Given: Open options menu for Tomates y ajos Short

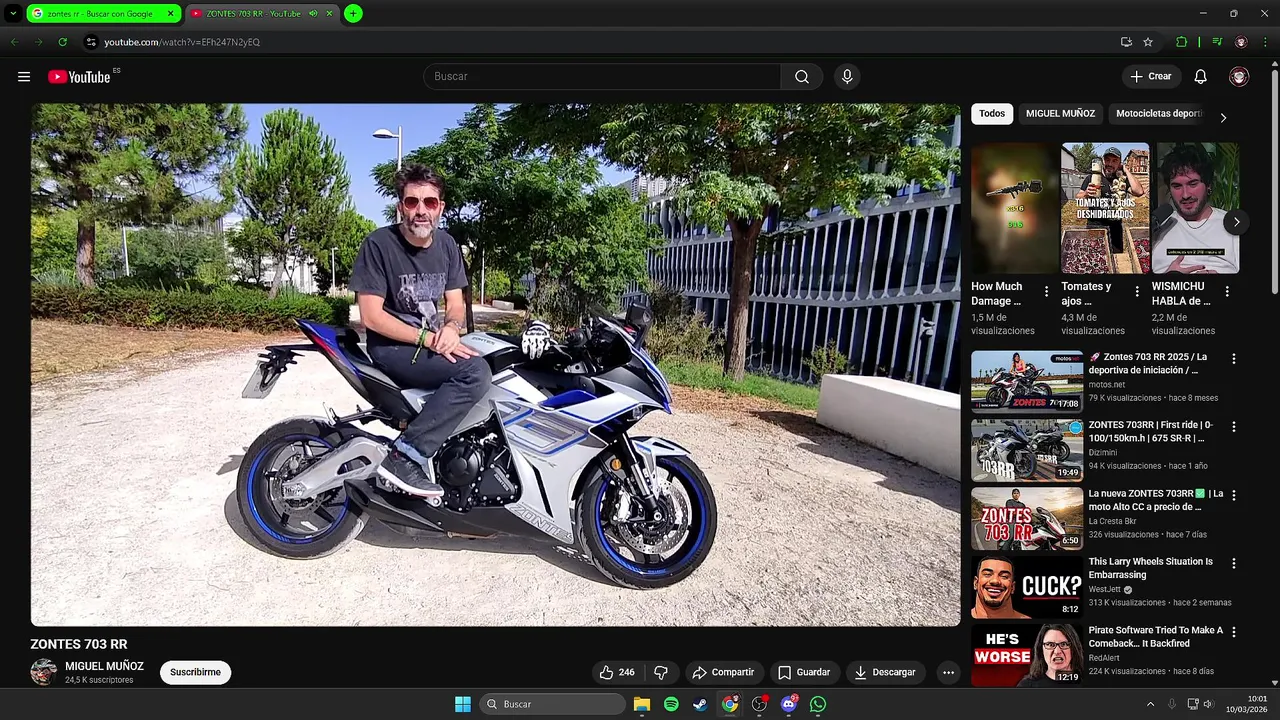Looking at the screenshot, I should click(x=1137, y=292).
